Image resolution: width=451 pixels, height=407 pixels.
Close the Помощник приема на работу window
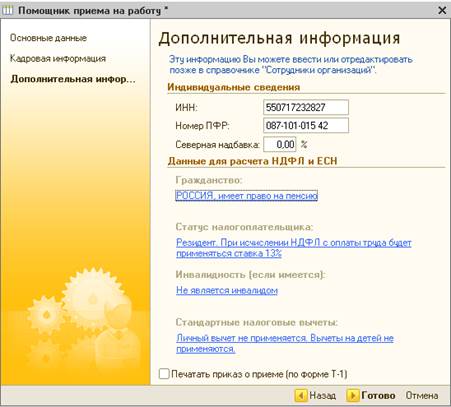click(442, 10)
